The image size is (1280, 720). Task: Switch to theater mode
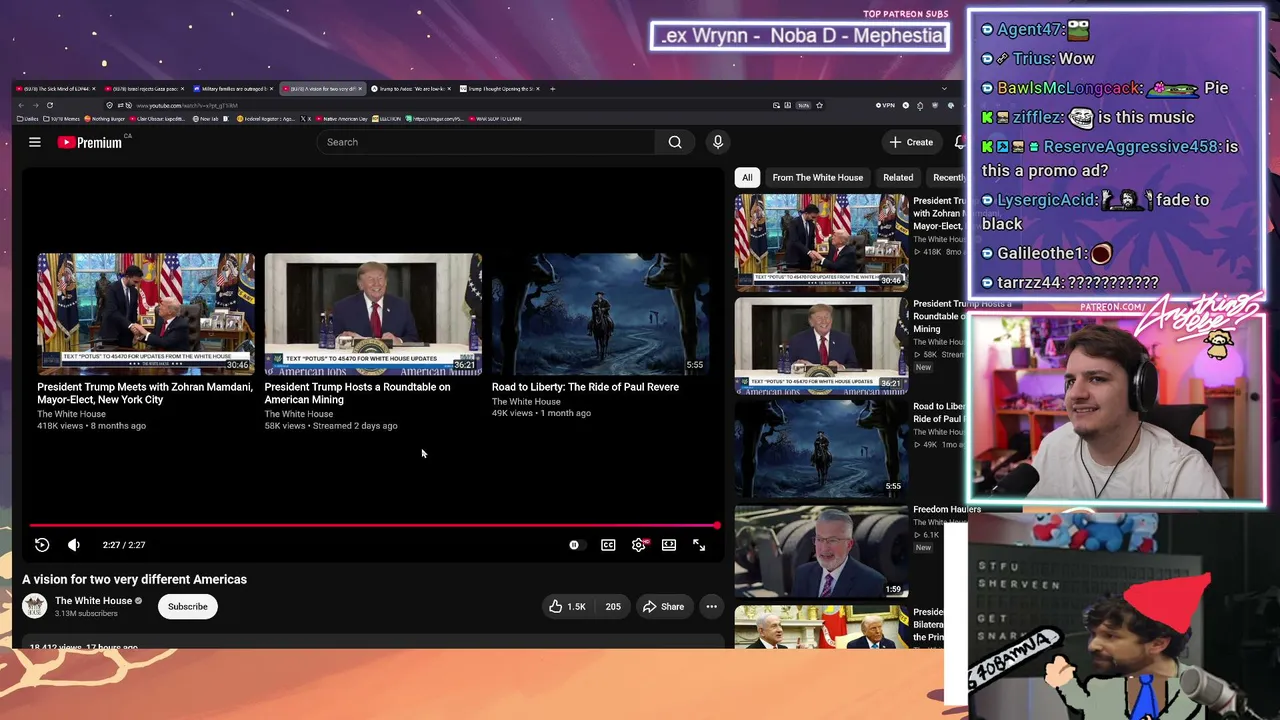click(669, 545)
